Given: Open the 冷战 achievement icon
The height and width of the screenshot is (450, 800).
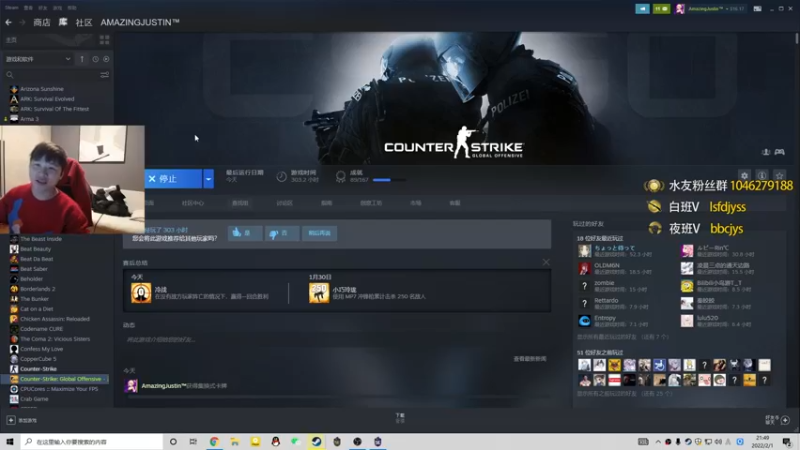Looking at the screenshot, I should click(x=141, y=293).
